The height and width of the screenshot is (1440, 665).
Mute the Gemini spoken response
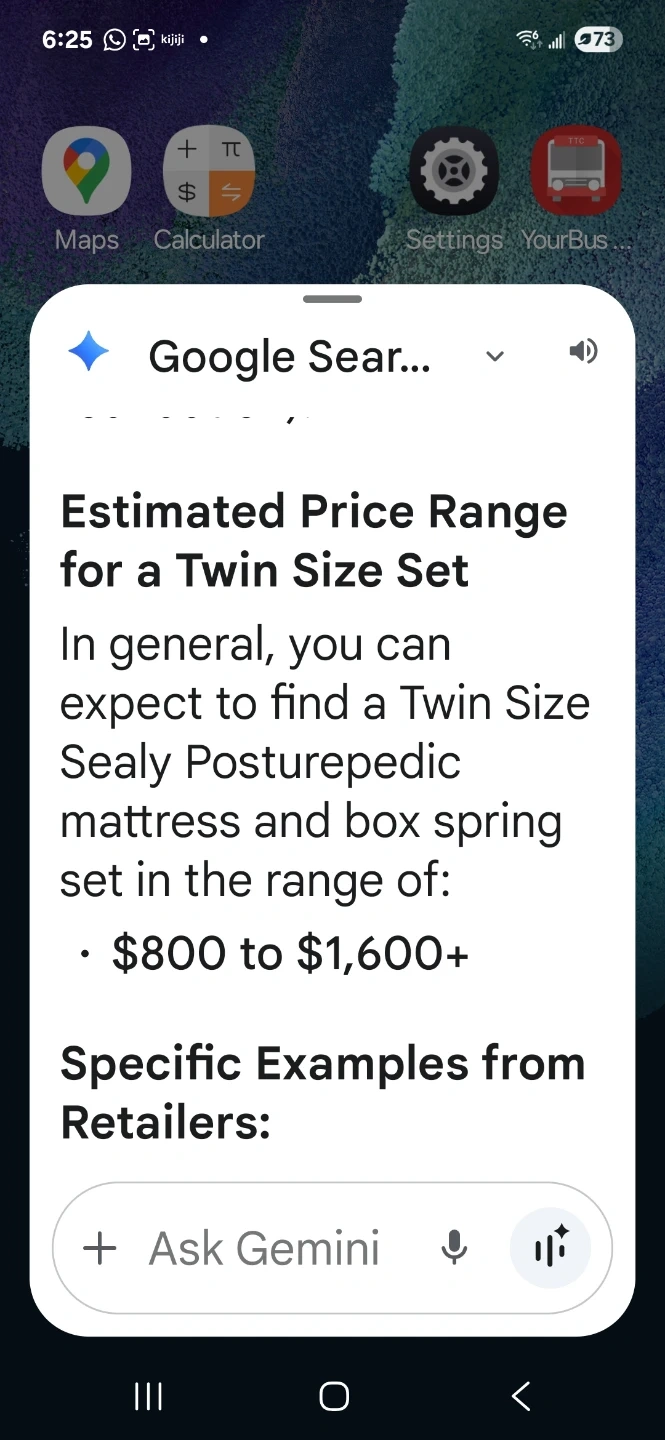(583, 351)
